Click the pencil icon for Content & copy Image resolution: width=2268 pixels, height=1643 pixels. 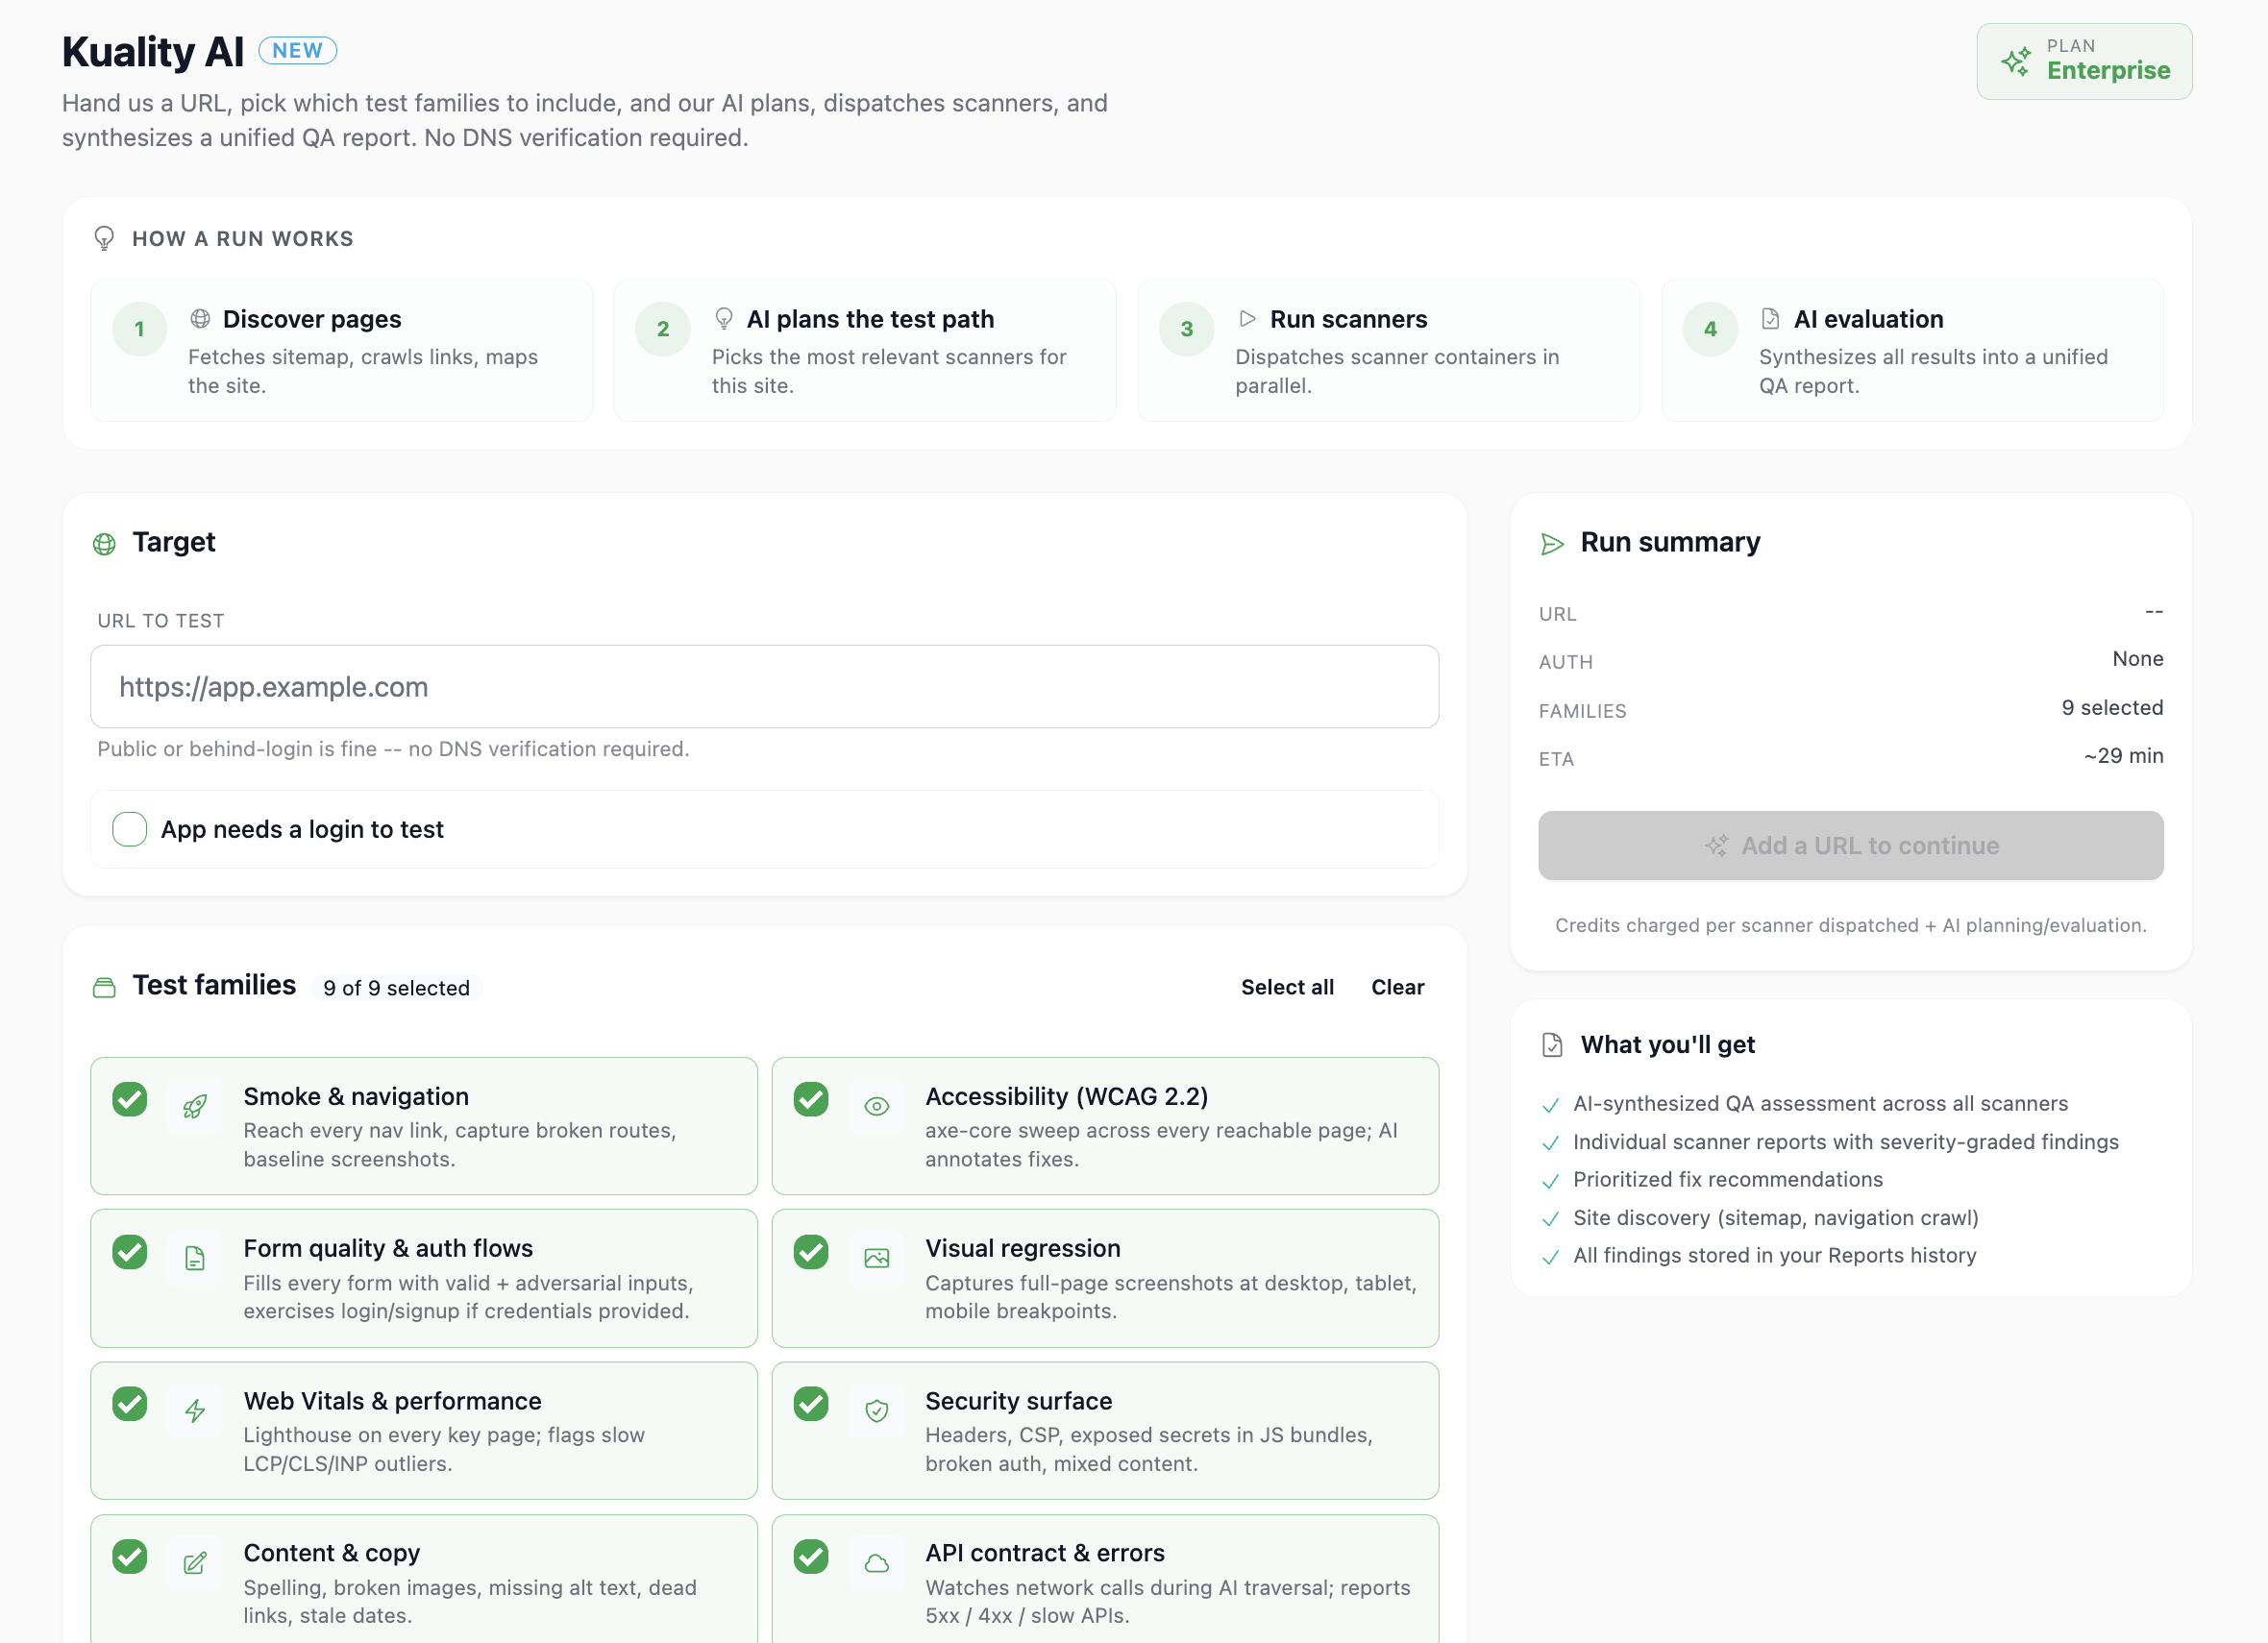coord(195,1562)
